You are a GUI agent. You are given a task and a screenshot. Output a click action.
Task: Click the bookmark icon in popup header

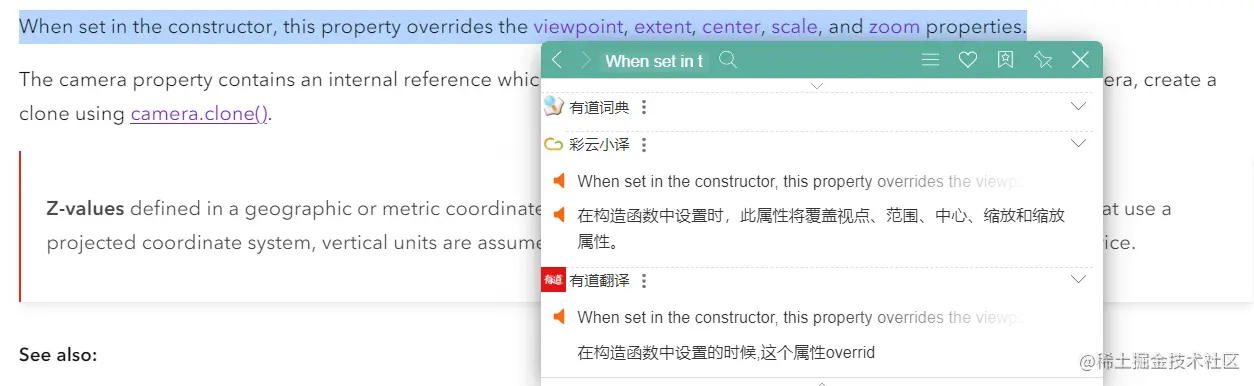click(1006, 60)
